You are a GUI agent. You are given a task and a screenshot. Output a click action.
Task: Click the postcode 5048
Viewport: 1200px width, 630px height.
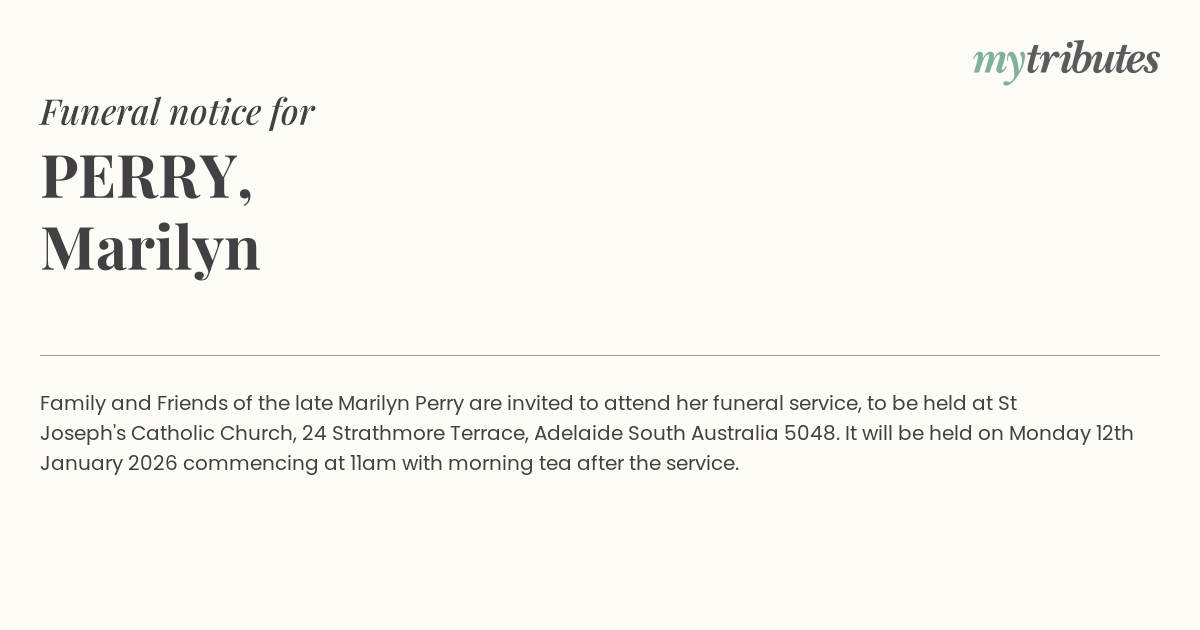click(x=812, y=434)
